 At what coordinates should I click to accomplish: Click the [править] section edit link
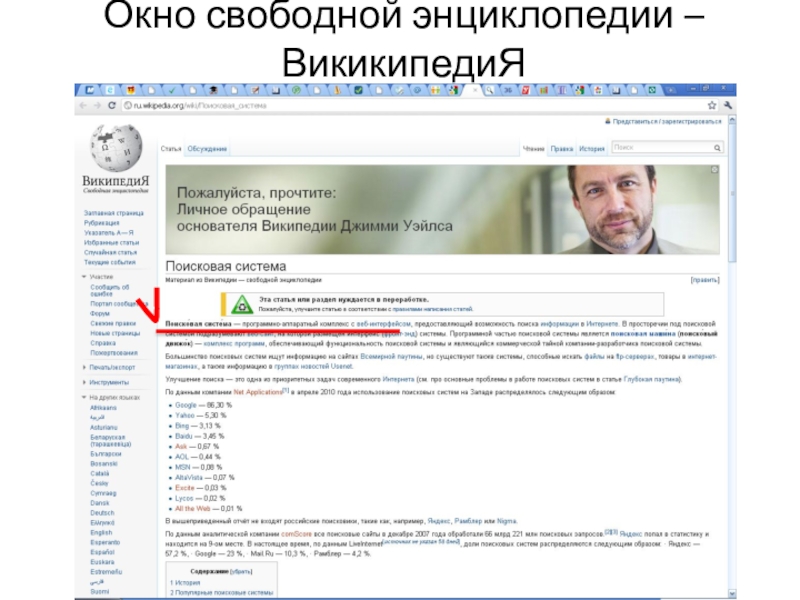(705, 280)
